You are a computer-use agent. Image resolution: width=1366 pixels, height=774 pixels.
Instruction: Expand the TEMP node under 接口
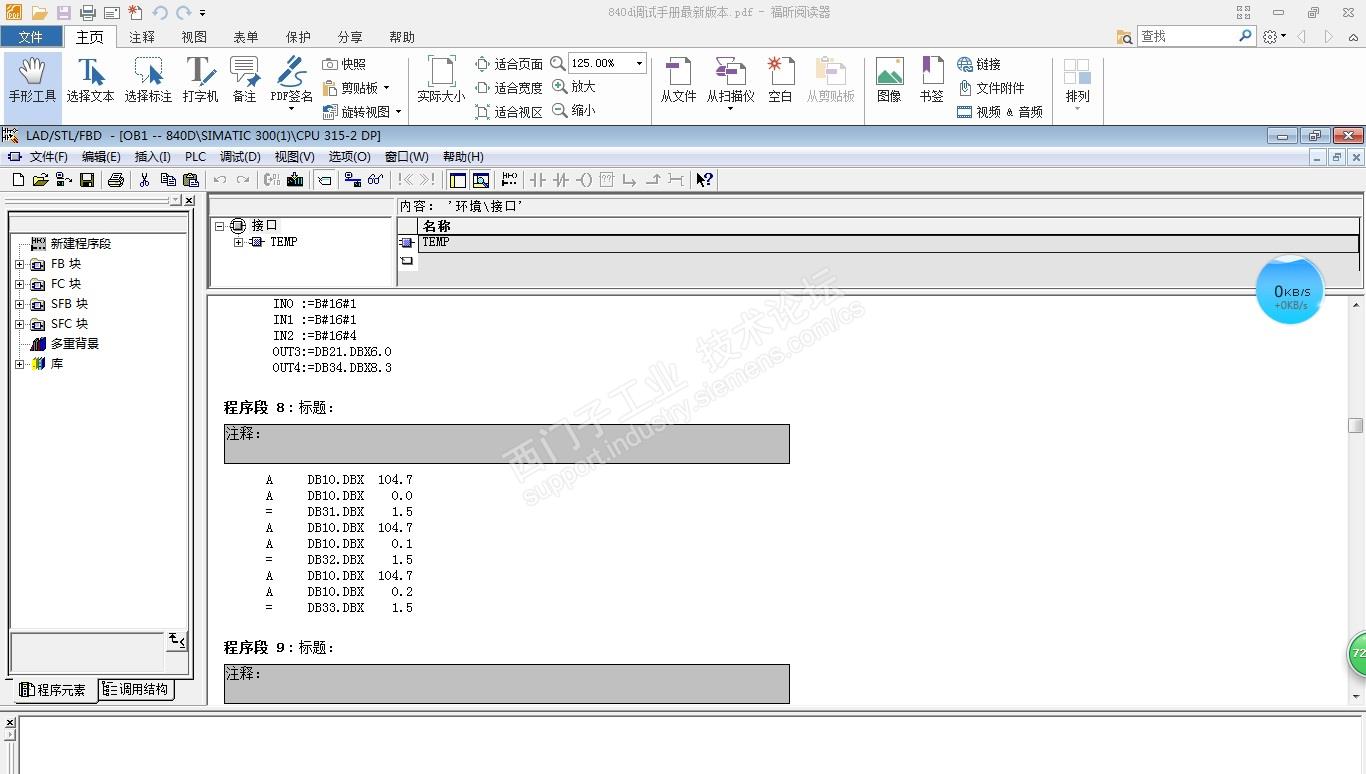coord(238,242)
